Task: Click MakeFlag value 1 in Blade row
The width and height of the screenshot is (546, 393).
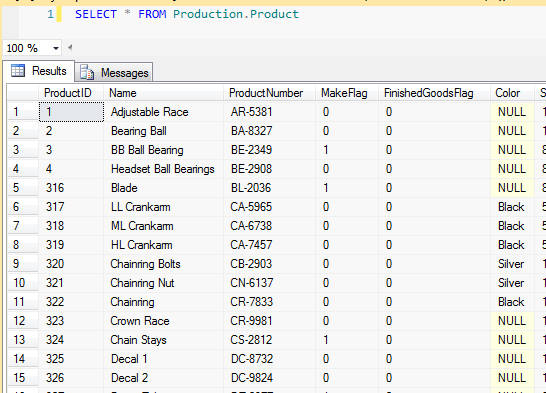Action: [x=347, y=188]
